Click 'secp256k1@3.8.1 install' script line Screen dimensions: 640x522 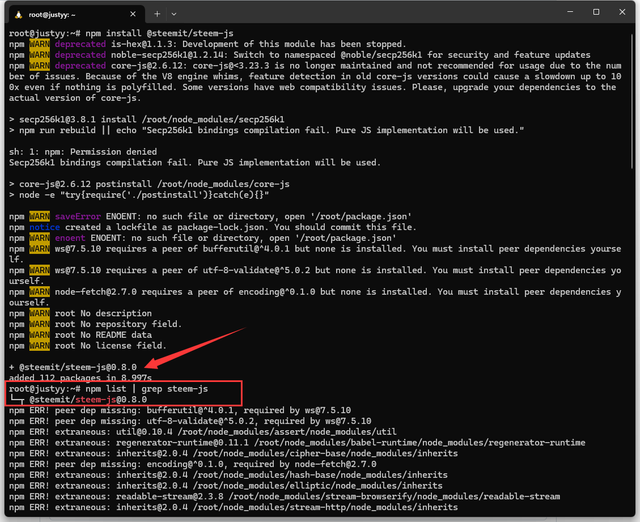pyautogui.click(x=147, y=120)
